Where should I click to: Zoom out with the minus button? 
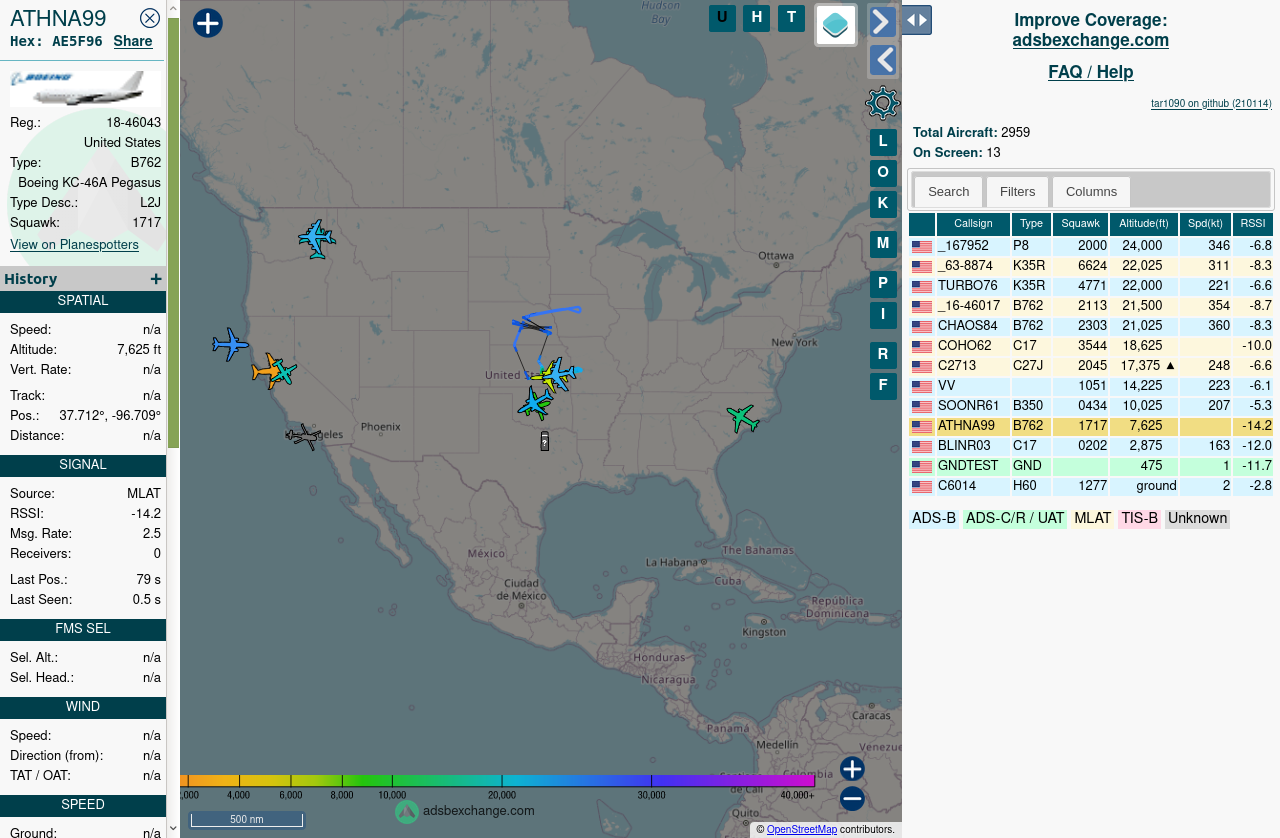852,799
